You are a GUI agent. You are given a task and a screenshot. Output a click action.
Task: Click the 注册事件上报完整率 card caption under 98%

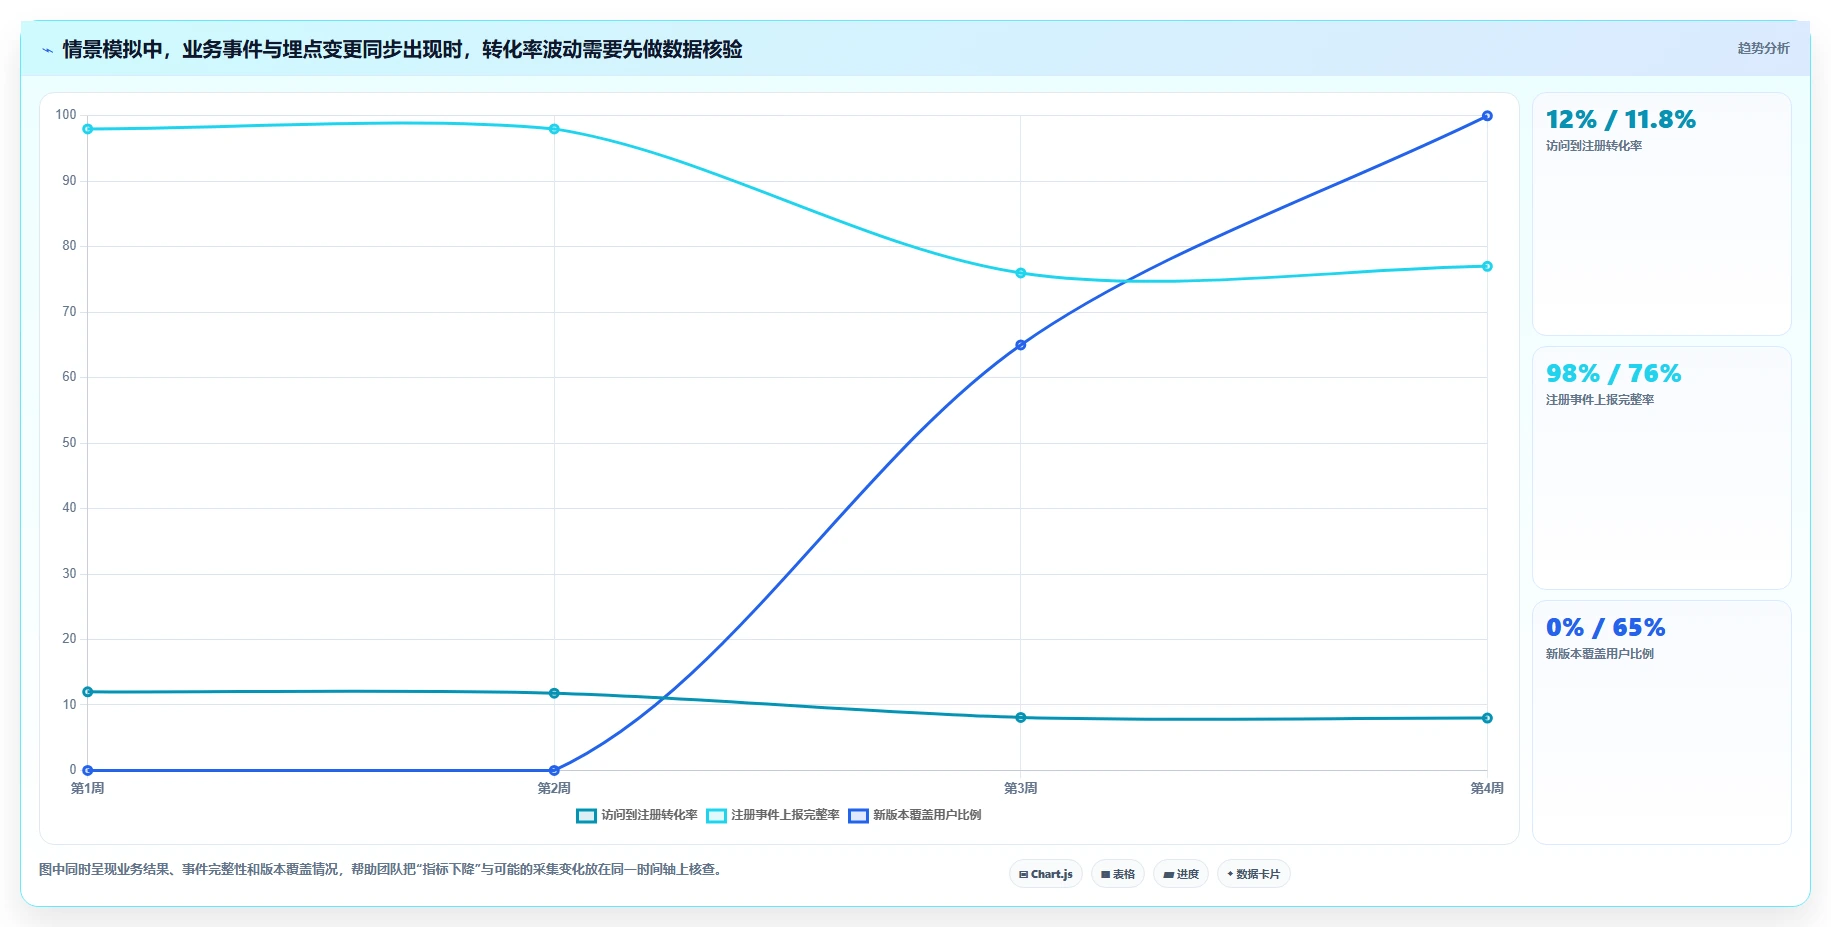[x=1600, y=400]
